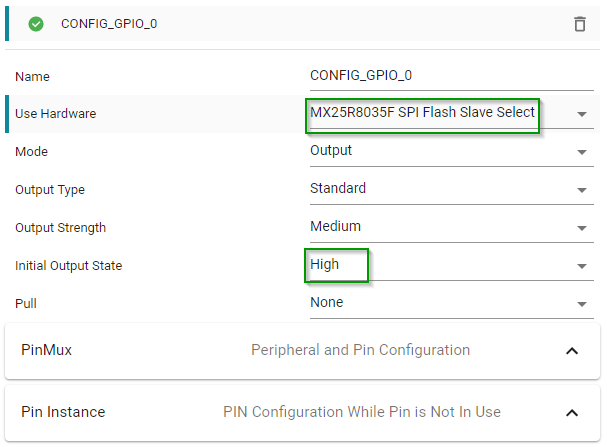Open the Pull dropdown arrow
This screenshot has width=607, height=447.
point(581,304)
